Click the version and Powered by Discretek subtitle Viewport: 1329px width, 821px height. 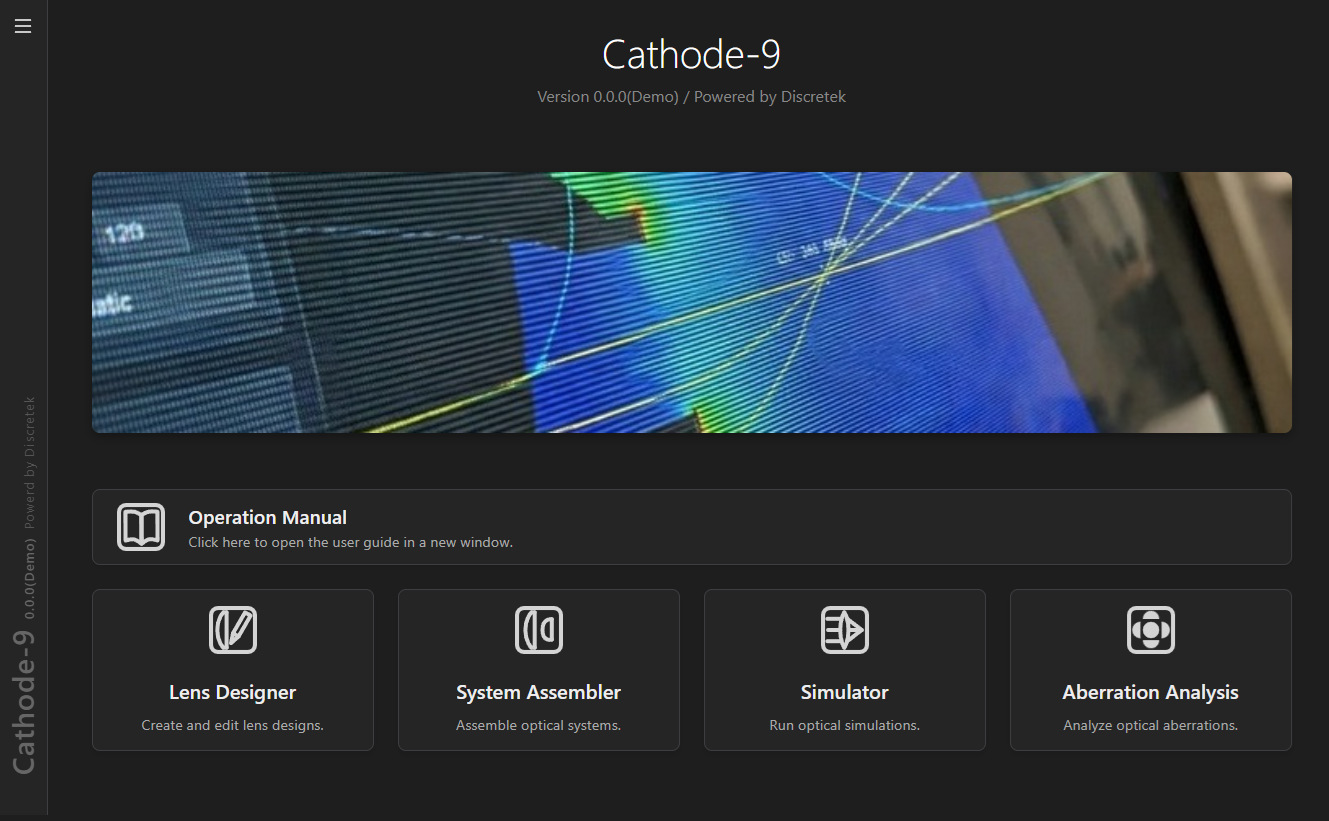(x=691, y=97)
